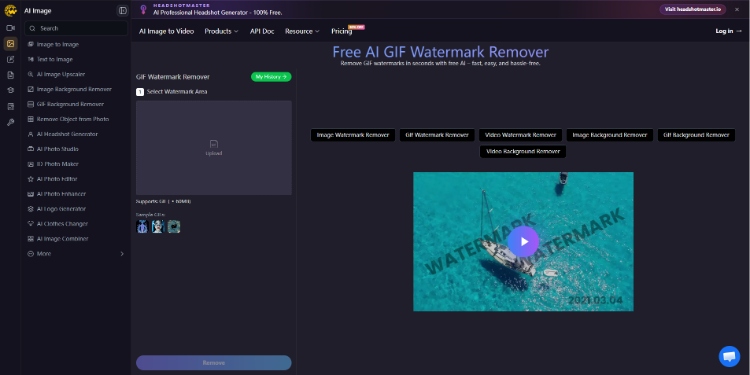
Task: Click the GIF upload drop area
Action: (214, 147)
